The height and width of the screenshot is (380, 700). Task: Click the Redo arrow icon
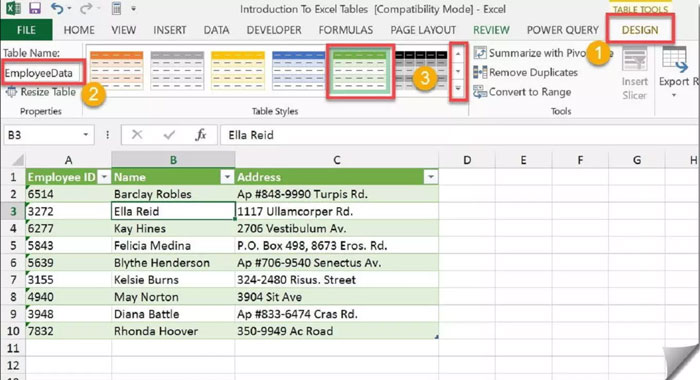point(86,8)
